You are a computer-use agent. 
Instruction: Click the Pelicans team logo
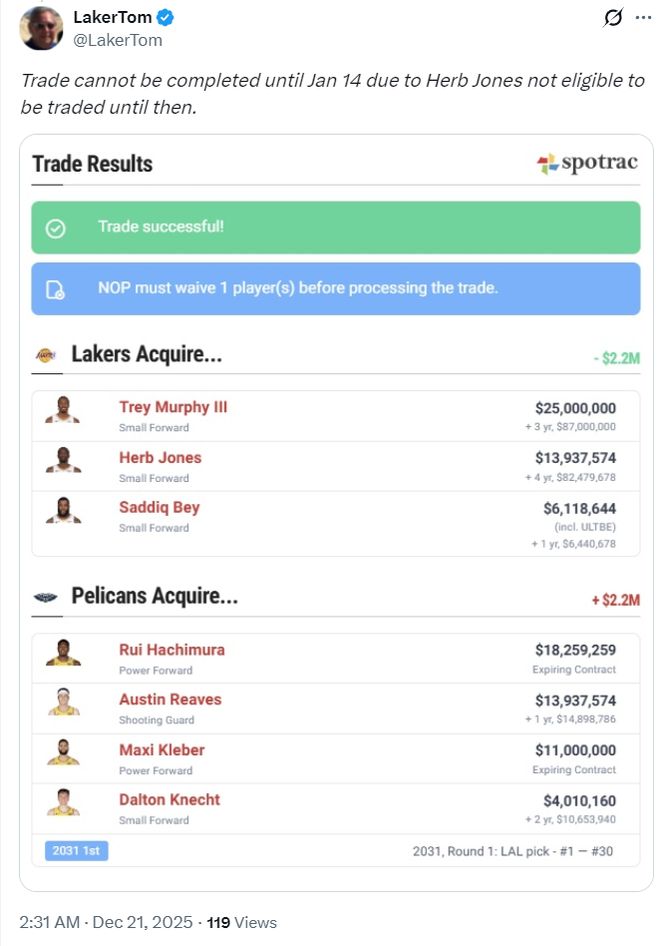point(46,597)
